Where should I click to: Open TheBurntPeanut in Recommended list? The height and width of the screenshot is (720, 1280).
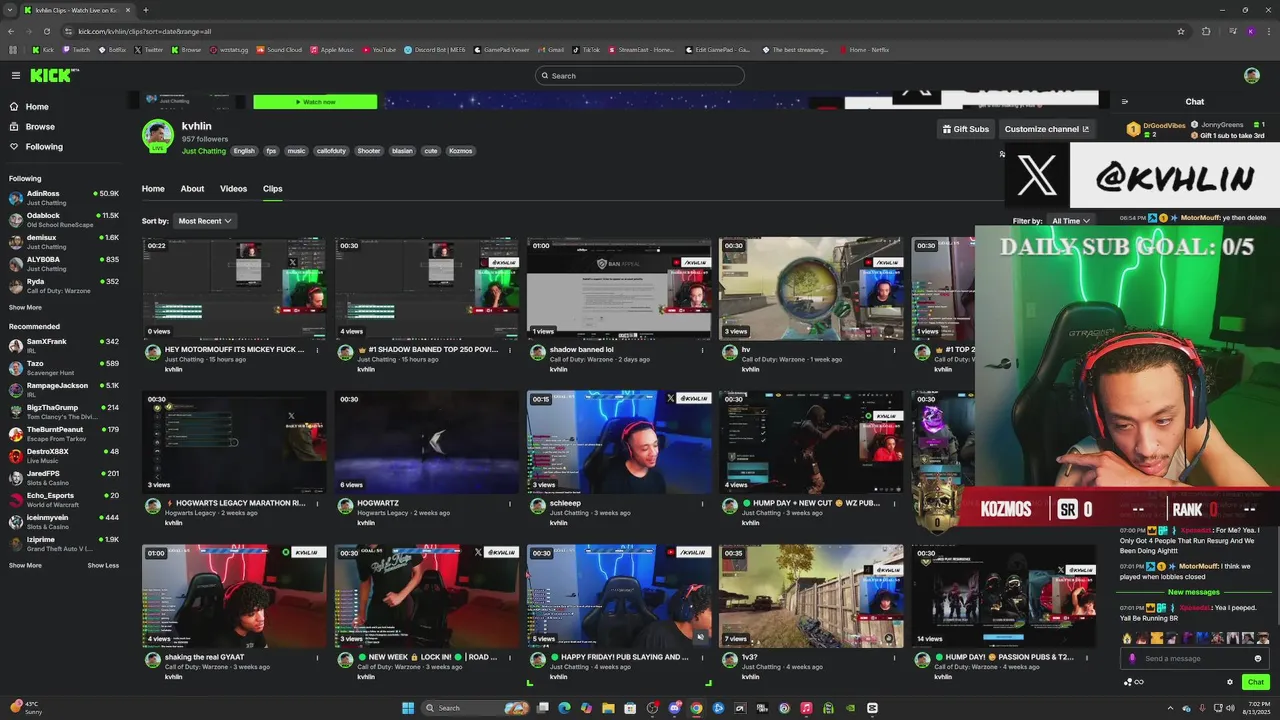coord(64,433)
